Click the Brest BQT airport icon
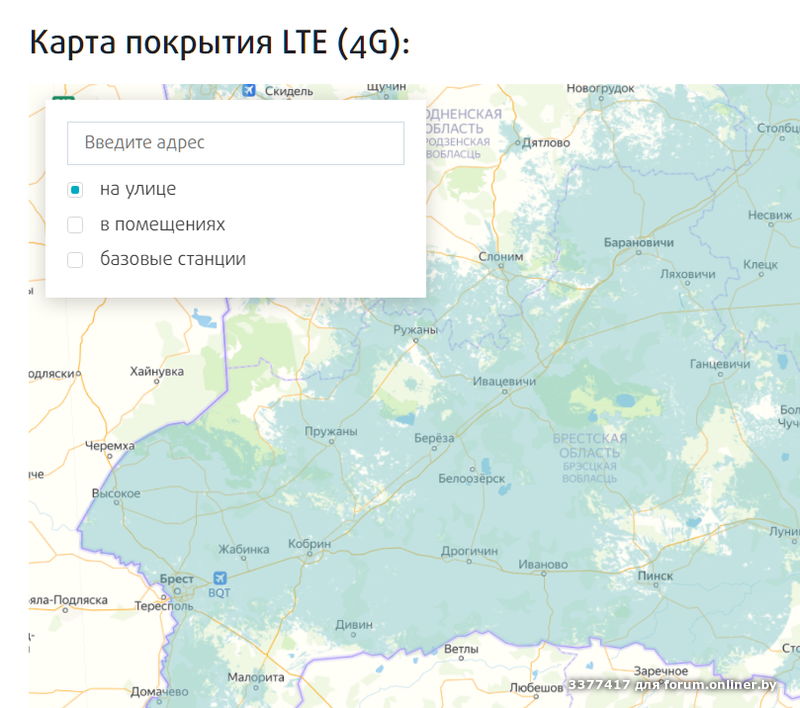Screen dimensions: 800x708 [x=219, y=579]
